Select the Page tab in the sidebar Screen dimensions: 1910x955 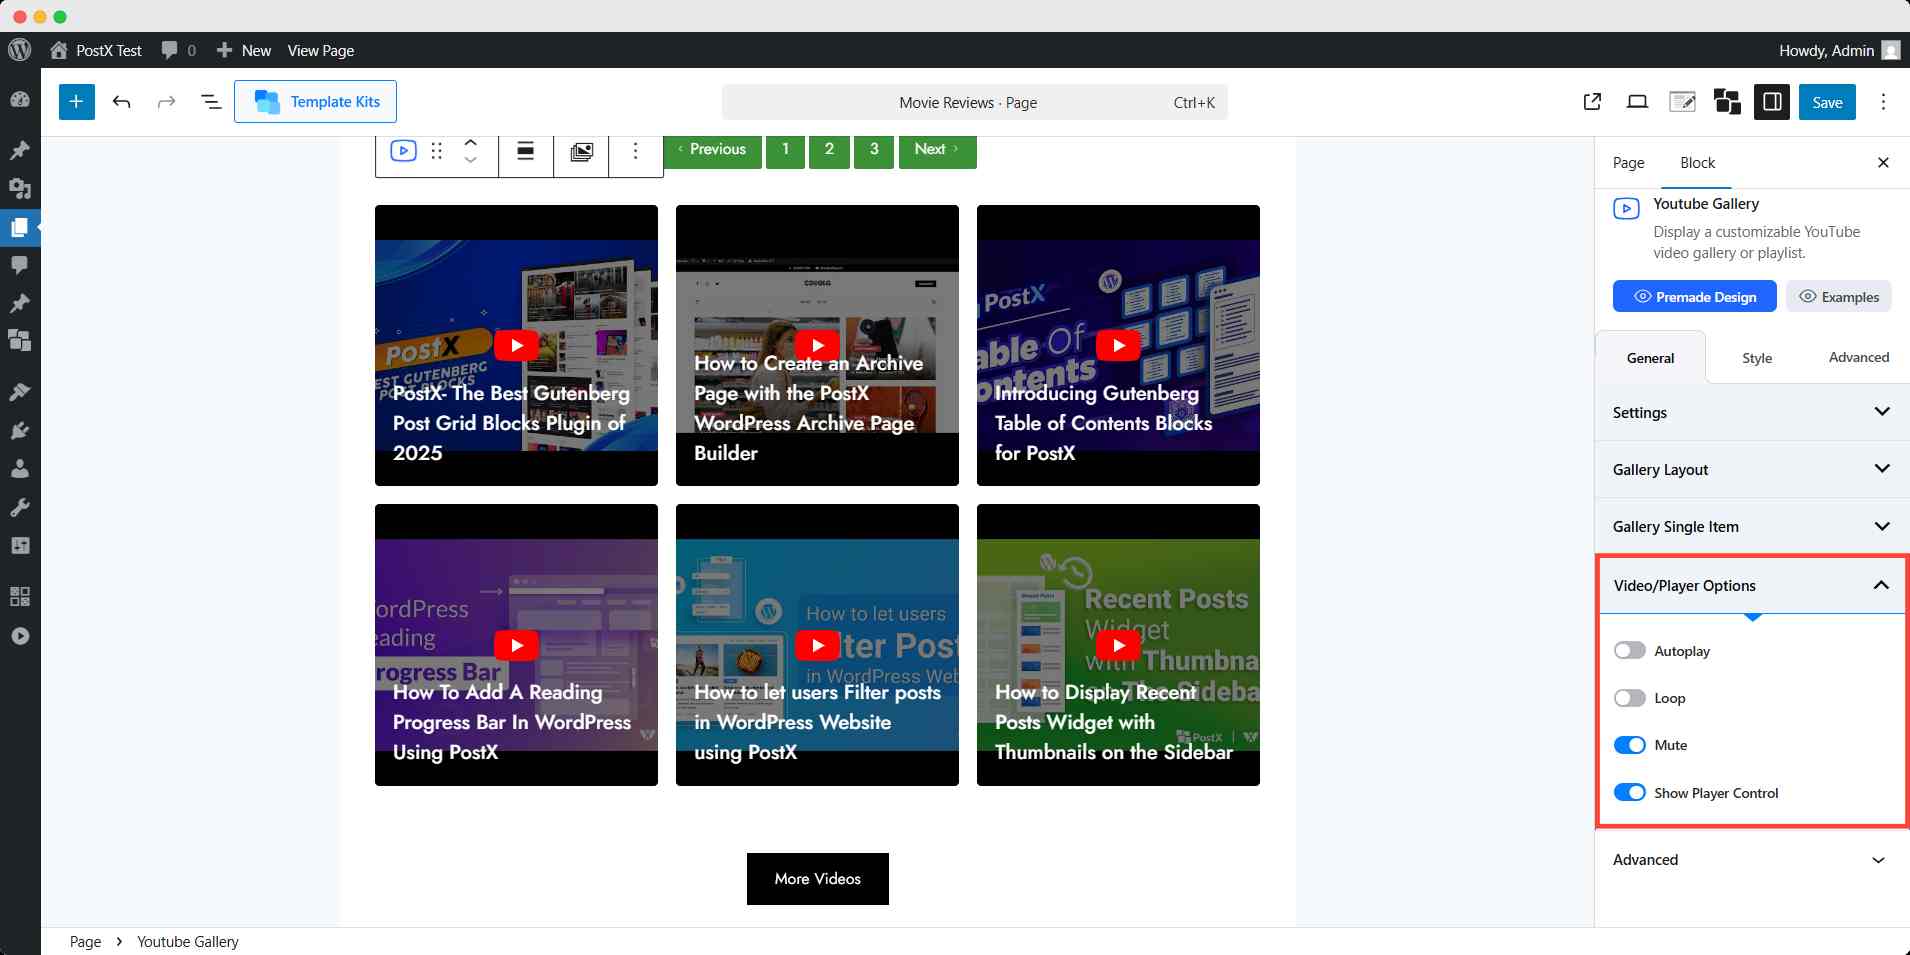click(1628, 162)
